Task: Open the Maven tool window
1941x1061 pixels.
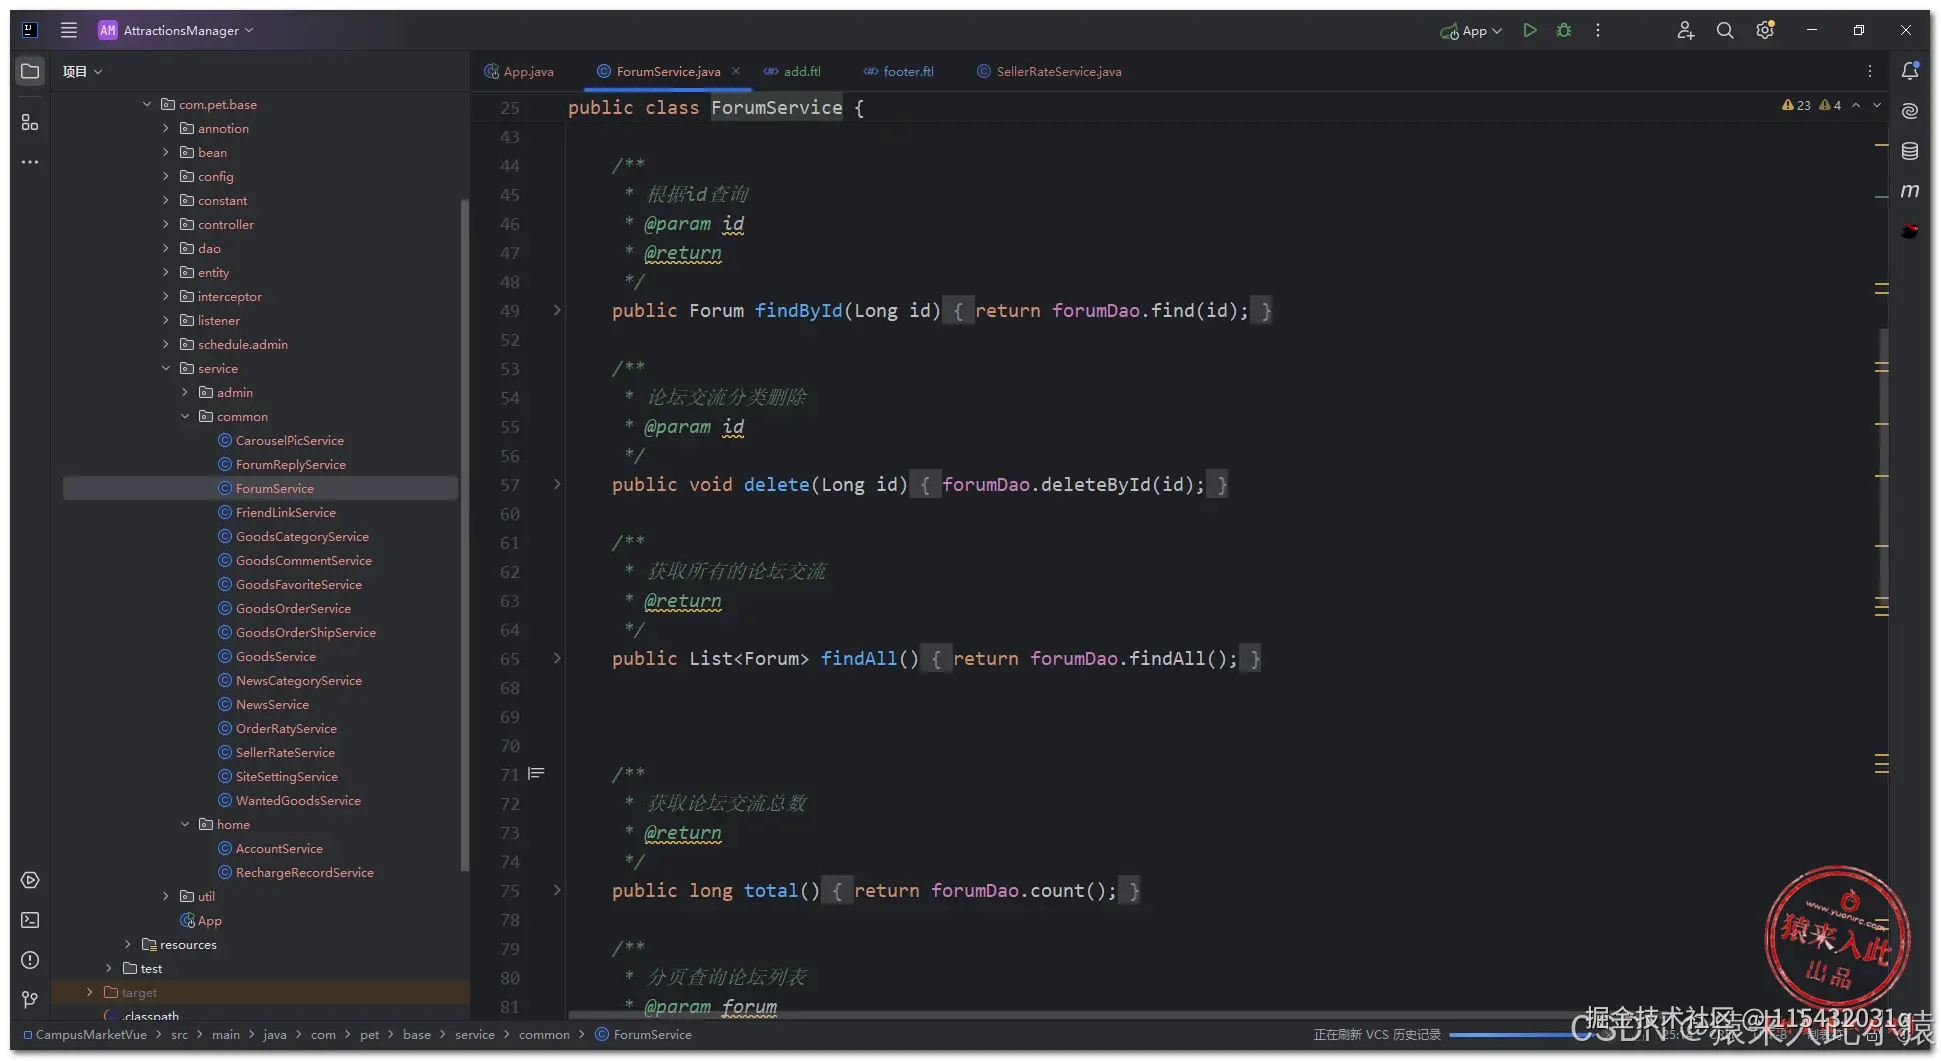Action: [1910, 191]
